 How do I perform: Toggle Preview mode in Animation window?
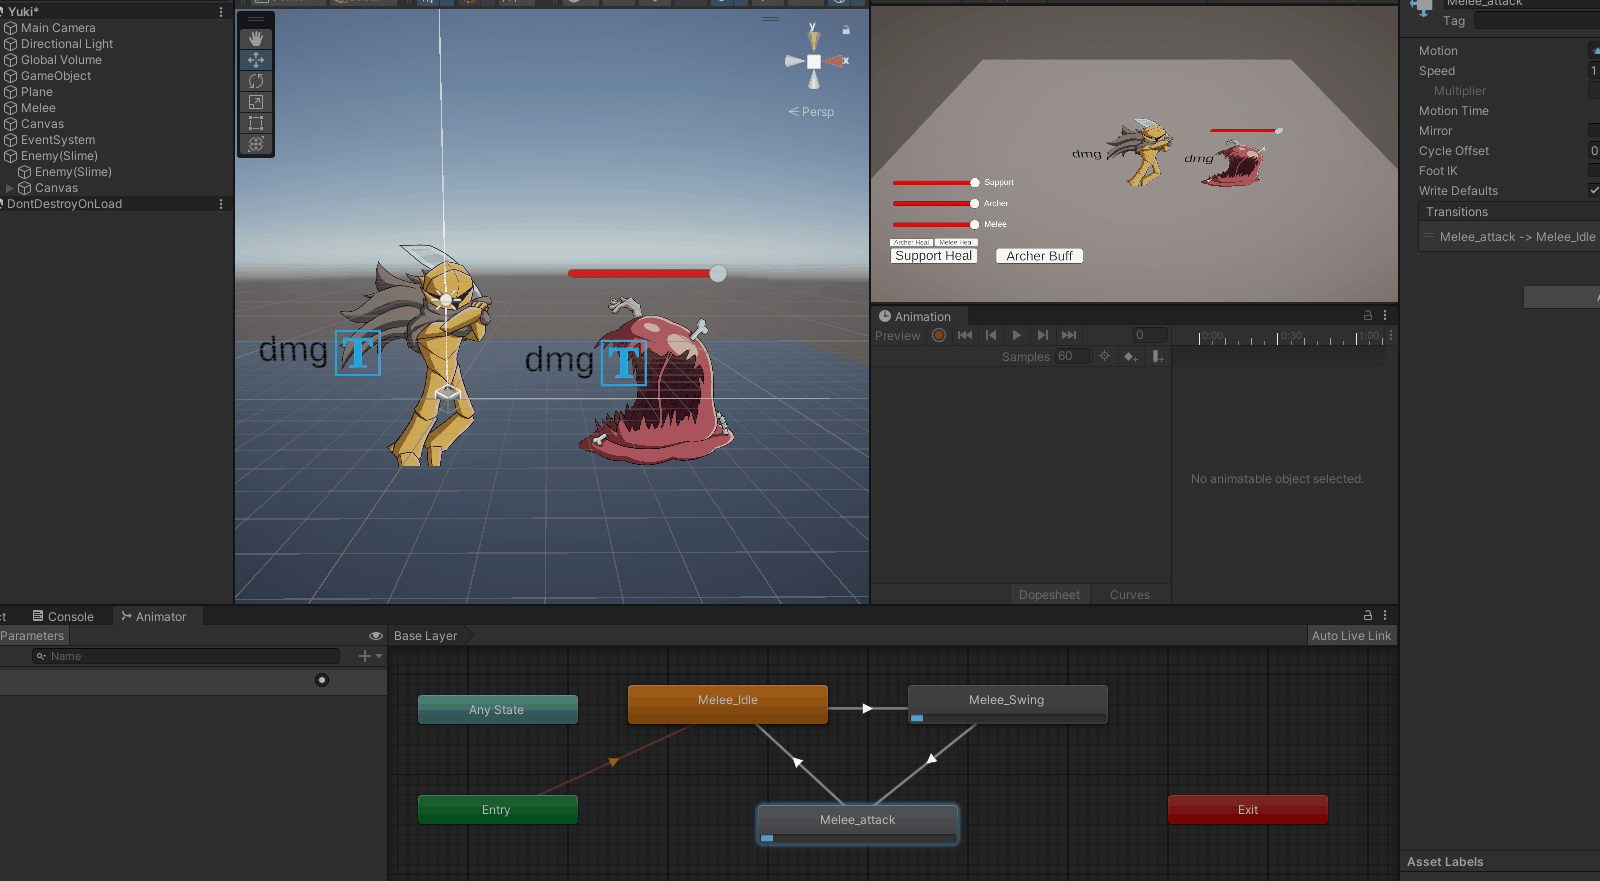[x=898, y=336]
